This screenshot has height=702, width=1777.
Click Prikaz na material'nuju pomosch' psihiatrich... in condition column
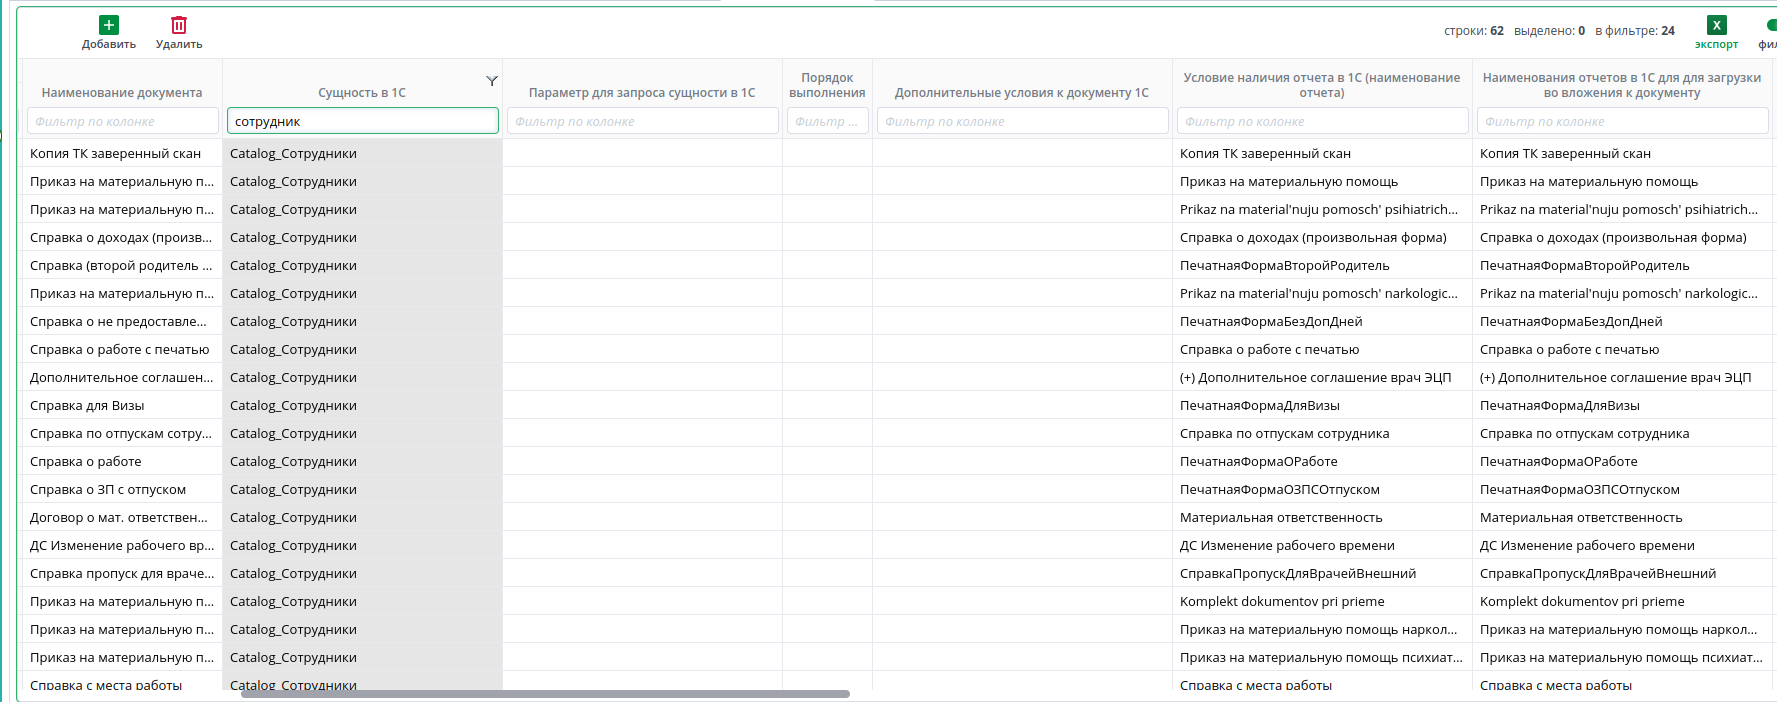point(1319,209)
